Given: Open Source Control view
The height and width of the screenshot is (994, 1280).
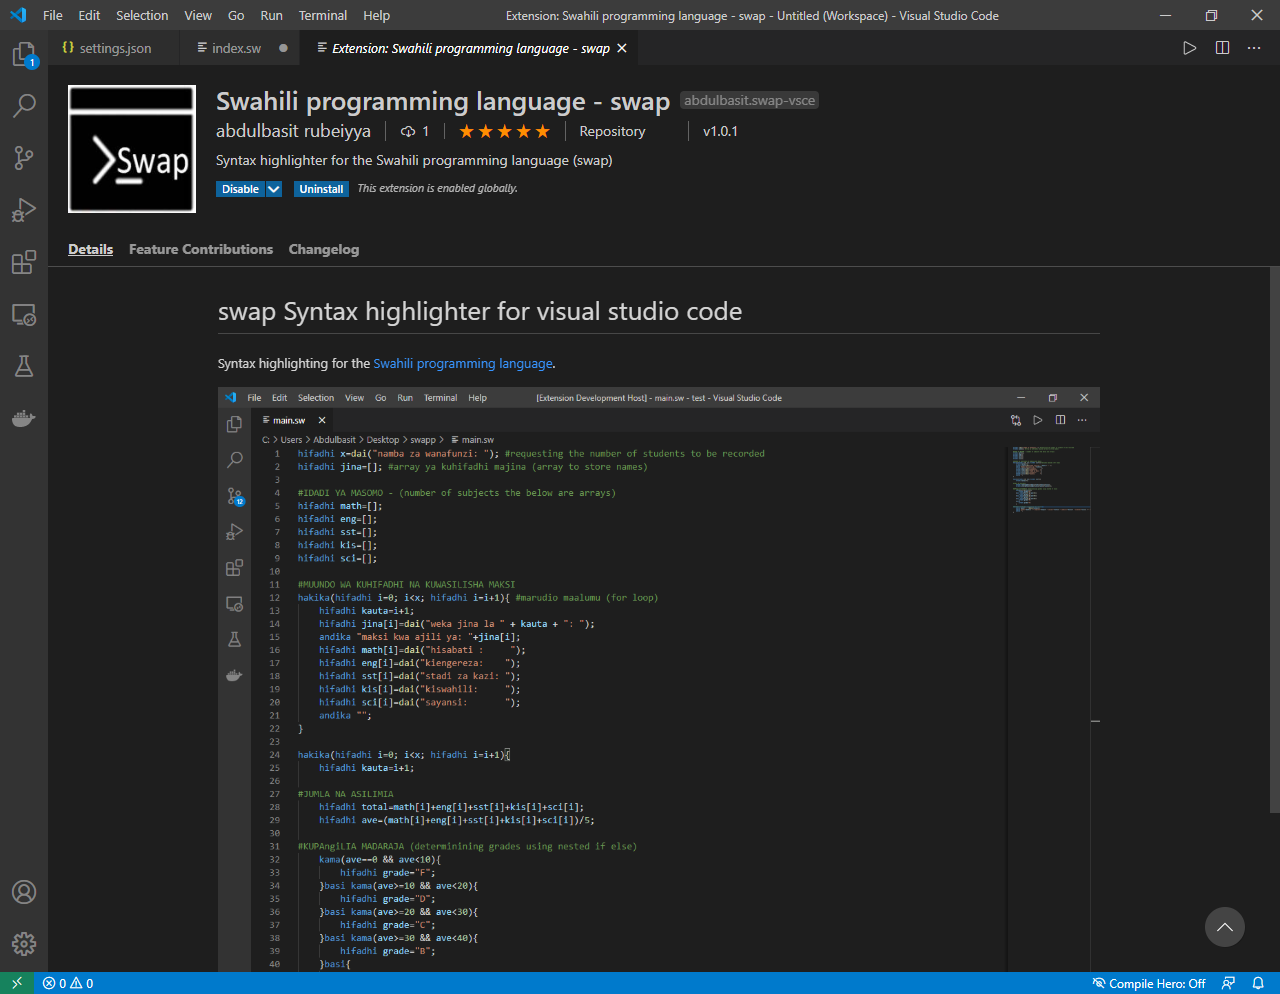Looking at the screenshot, I should [x=24, y=157].
